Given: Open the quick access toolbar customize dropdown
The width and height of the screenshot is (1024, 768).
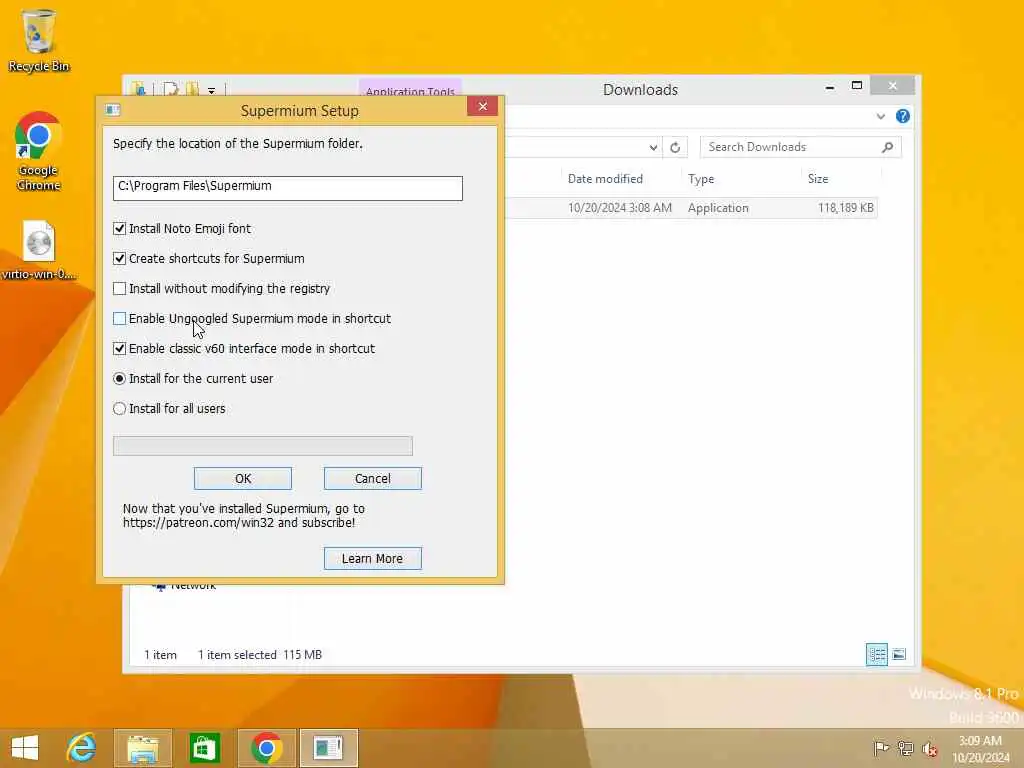Looking at the screenshot, I should (212, 90).
